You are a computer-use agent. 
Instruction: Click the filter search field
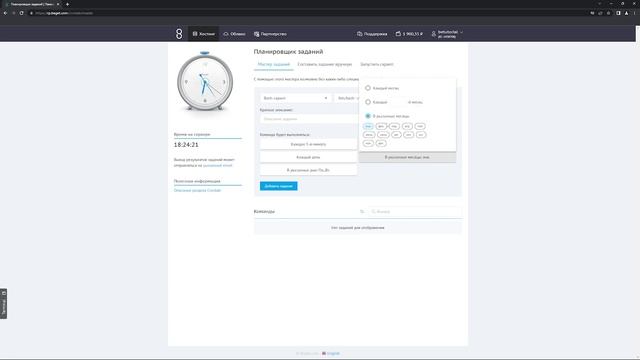click(415, 211)
